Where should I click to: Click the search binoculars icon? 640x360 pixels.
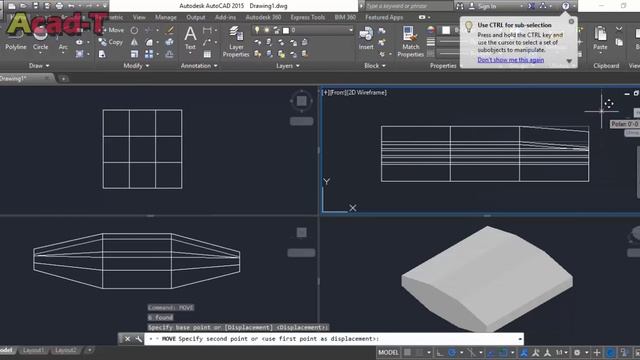[460, 6]
